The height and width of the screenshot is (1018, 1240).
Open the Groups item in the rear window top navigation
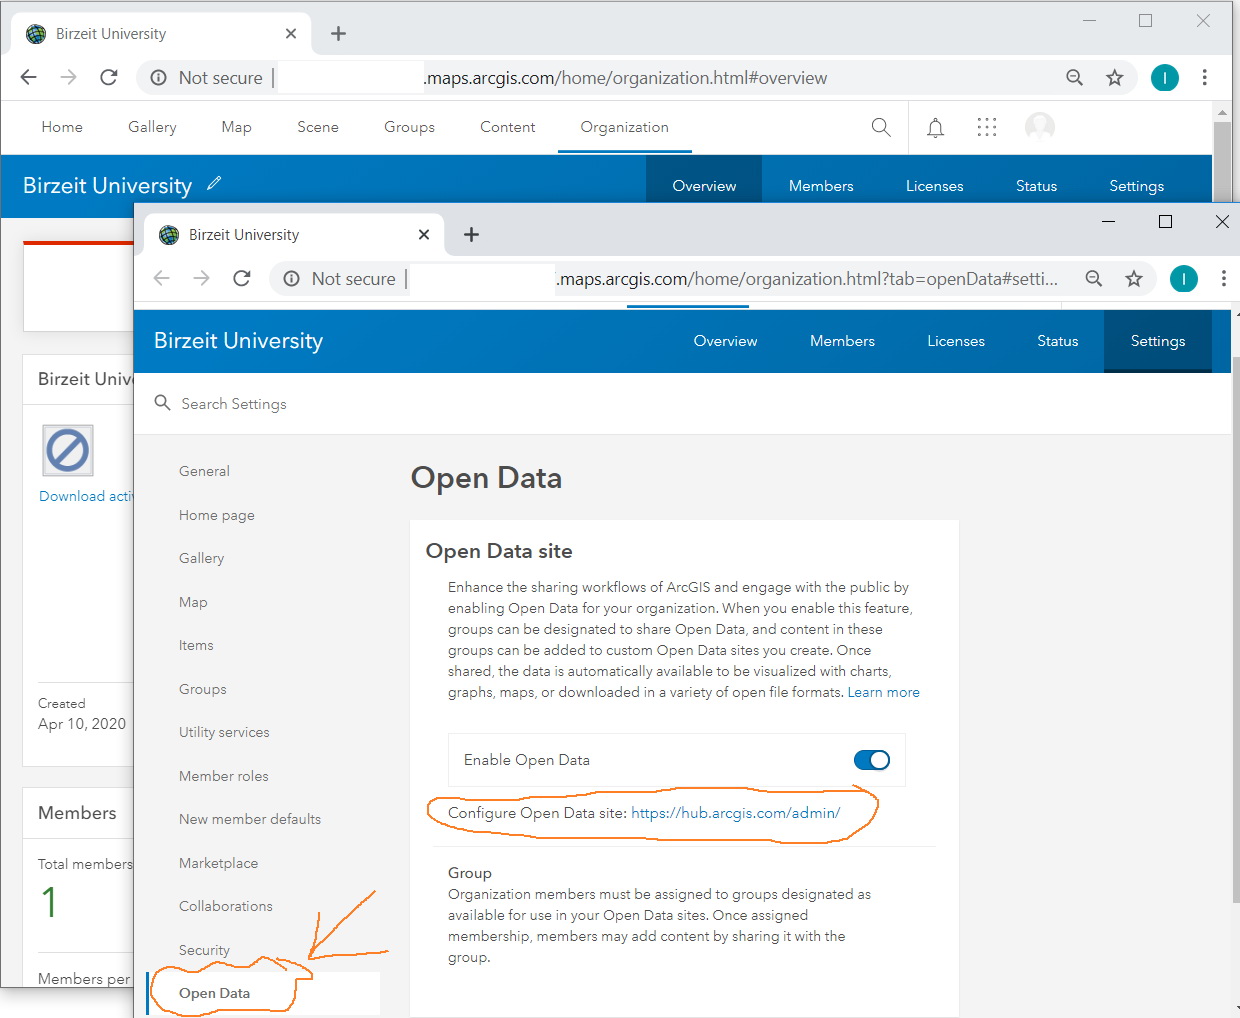click(x=409, y=127)
